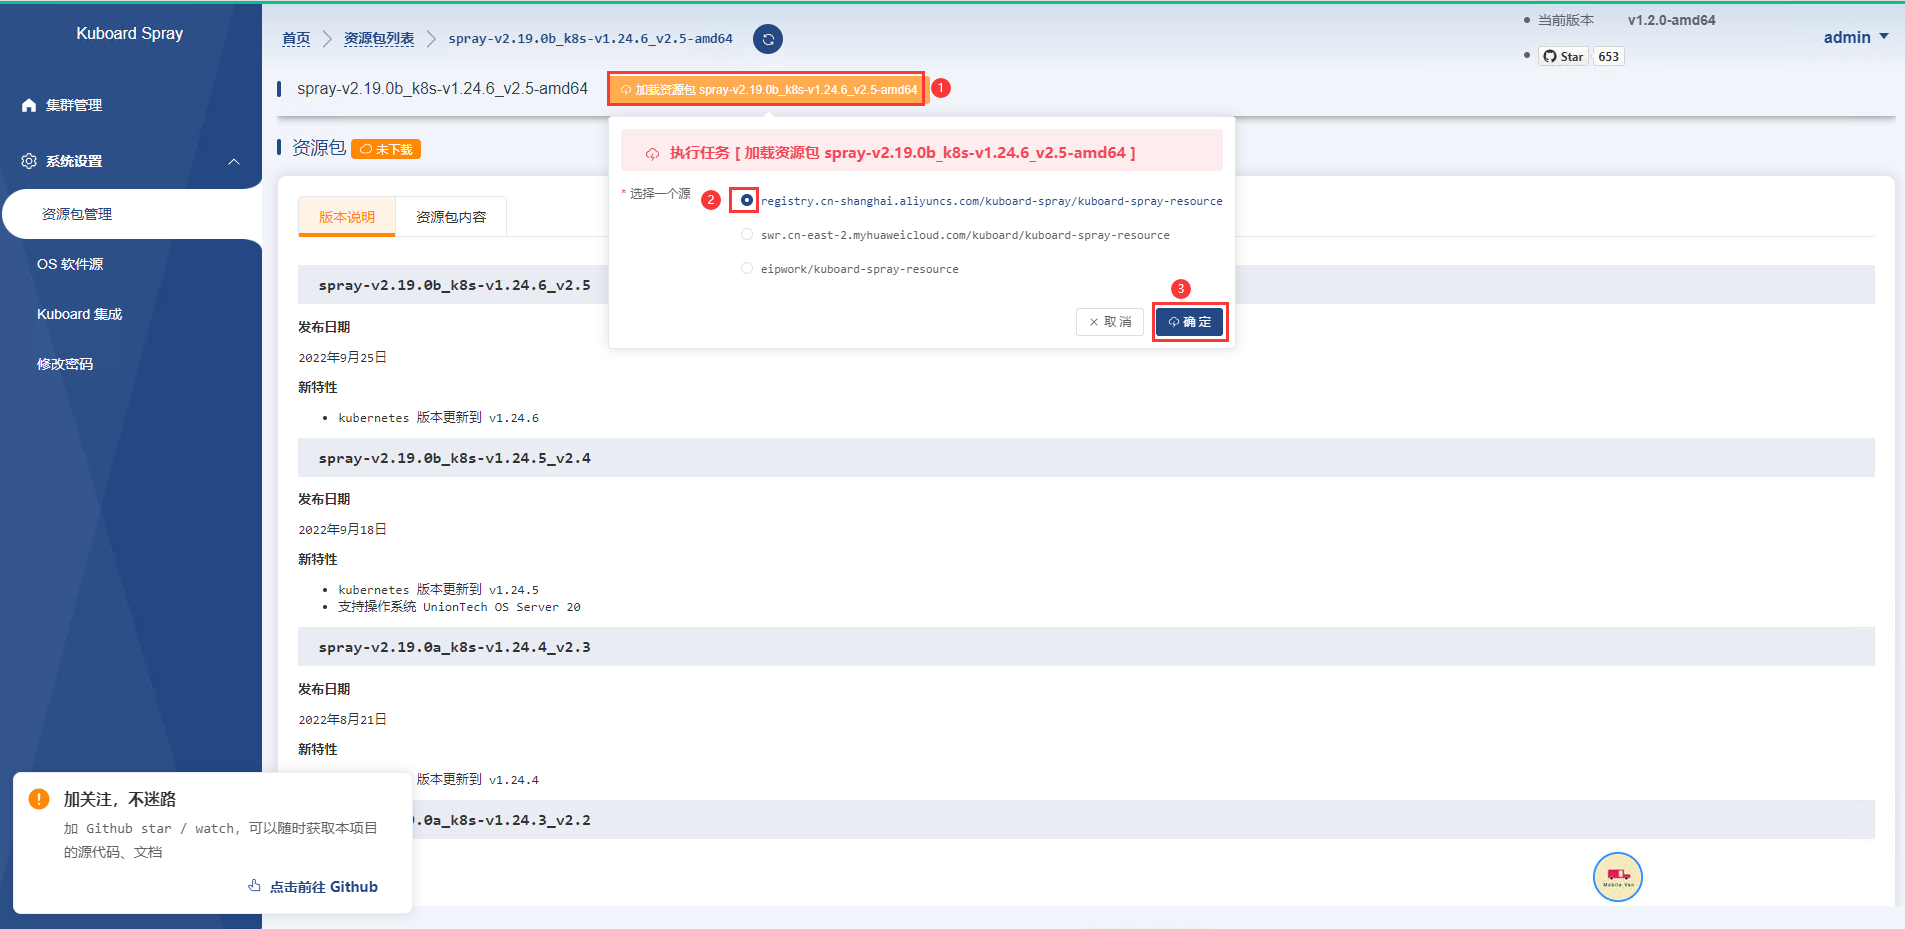Click heading spray-v2.19.0b_k8s-v1.24.6_v2.5
The width and height of the screenshot is (1905, 929).
click(455, 285)
